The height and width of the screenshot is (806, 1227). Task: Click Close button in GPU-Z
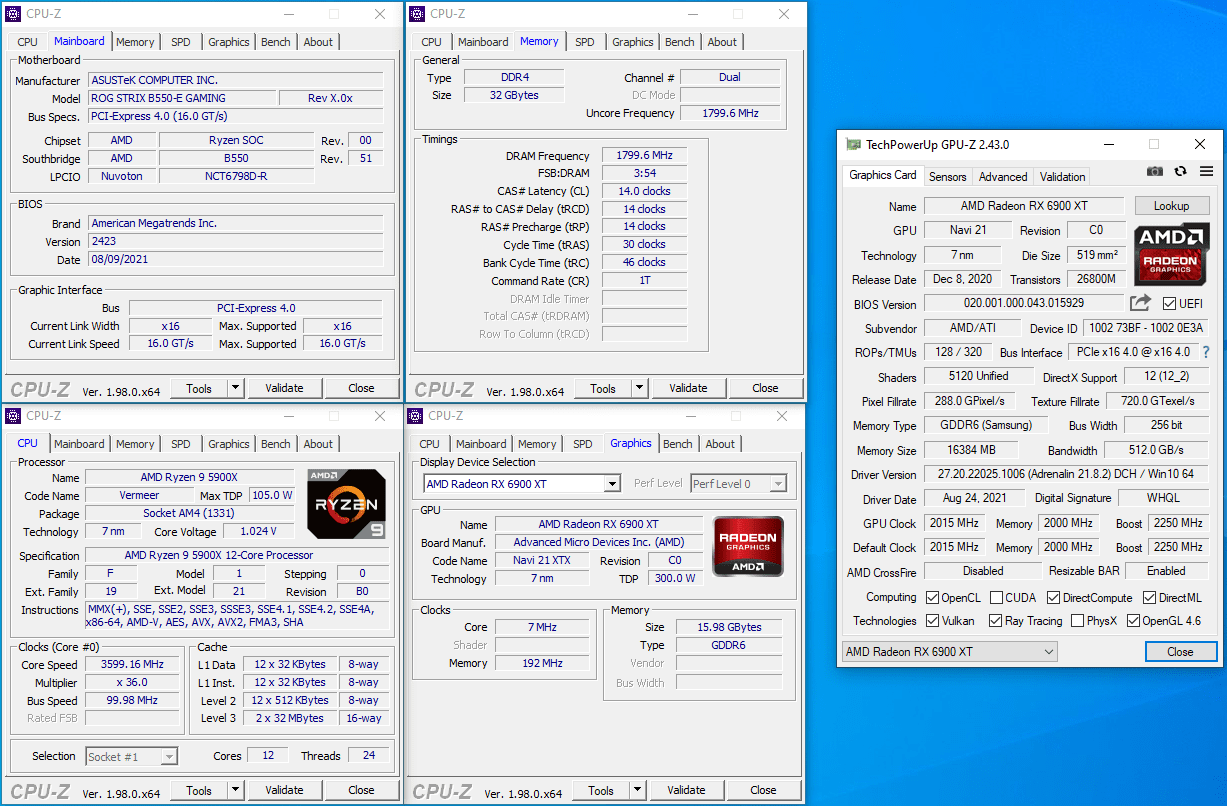click(x=1180, y=652)
